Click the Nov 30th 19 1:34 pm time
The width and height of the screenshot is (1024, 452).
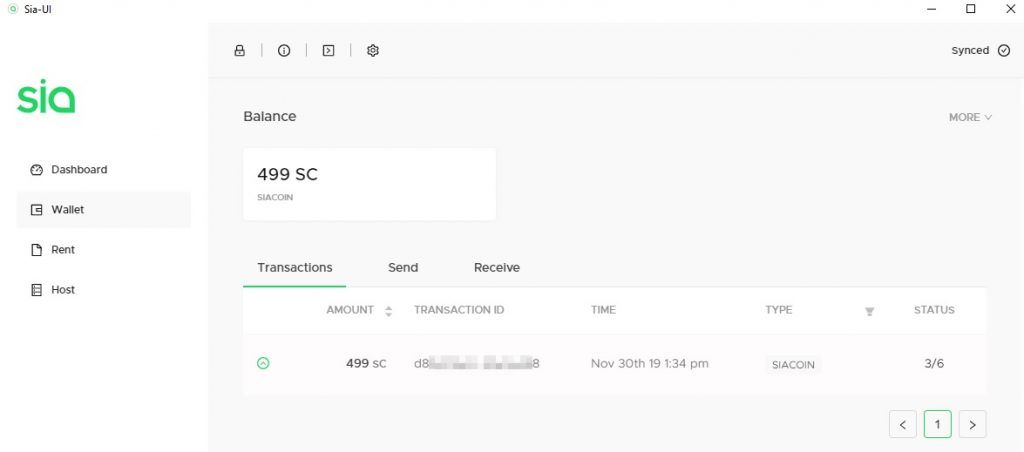tap(650, 364)
